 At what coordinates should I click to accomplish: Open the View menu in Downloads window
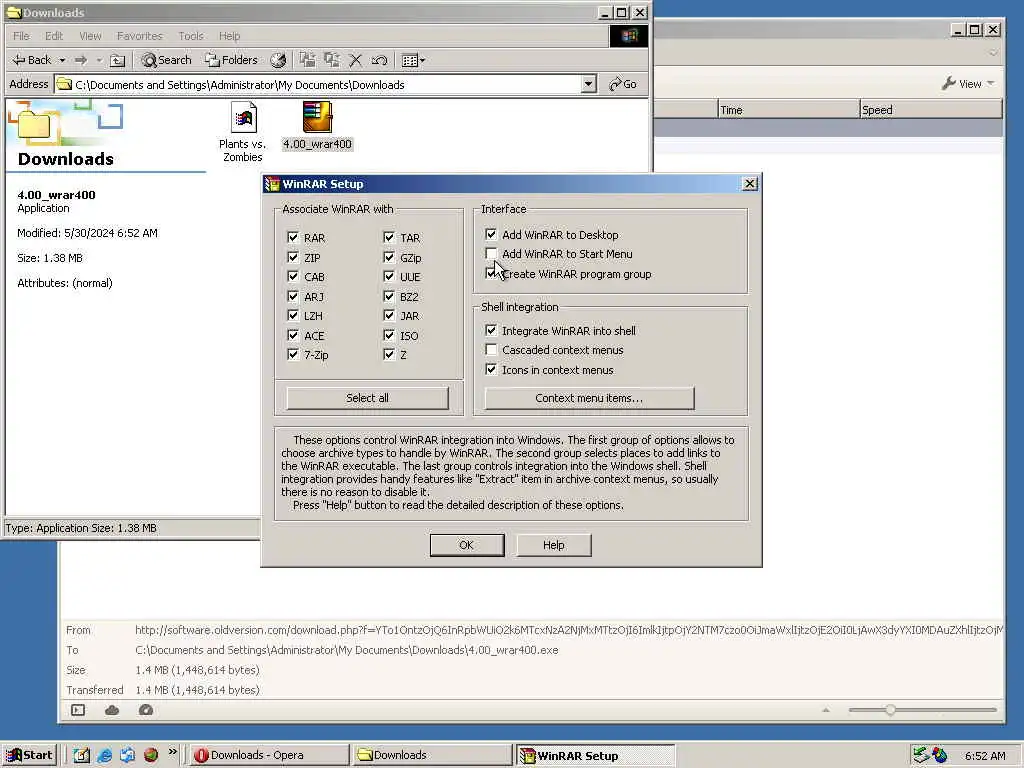(x=90, y=36)
